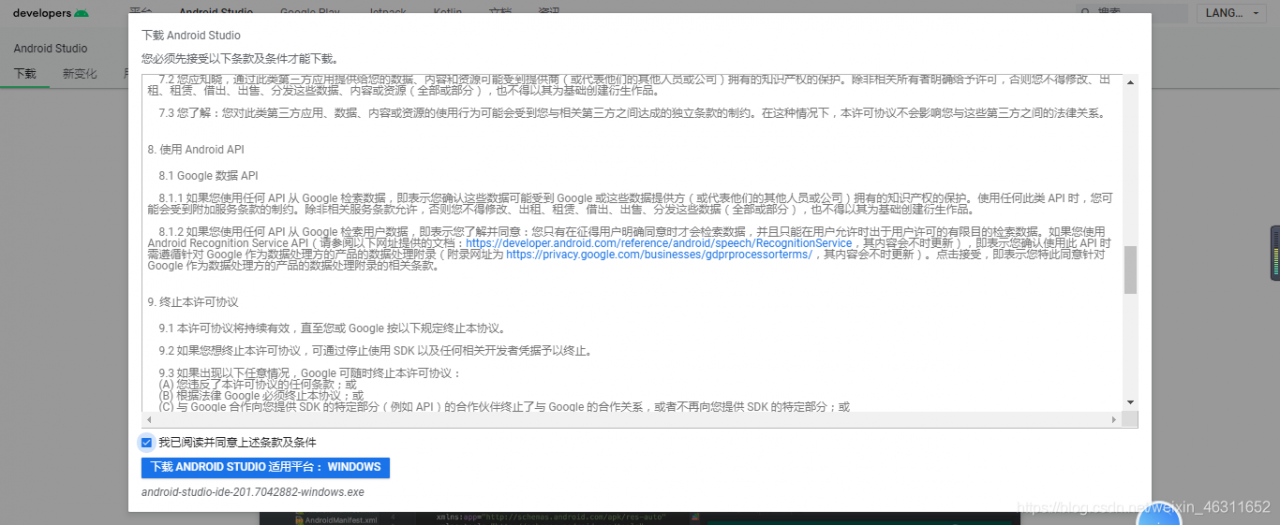Click the heading 8. 使用 Android API
The height and width of the screenshot is (525, 1280).
pos(196,149)
